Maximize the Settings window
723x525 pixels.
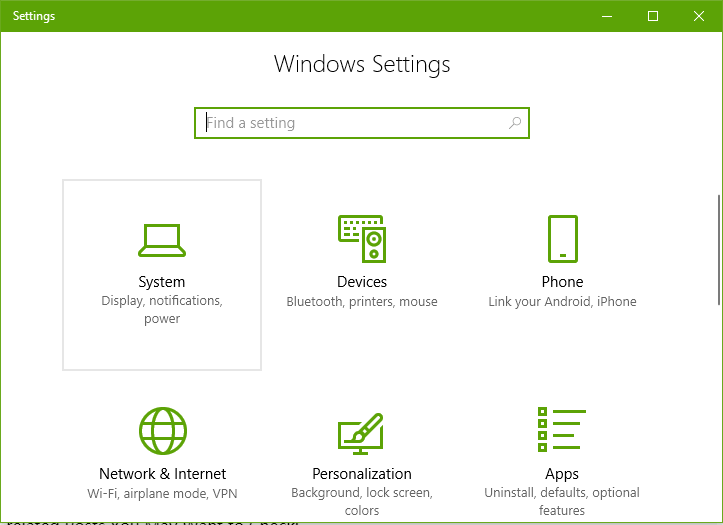653,16
